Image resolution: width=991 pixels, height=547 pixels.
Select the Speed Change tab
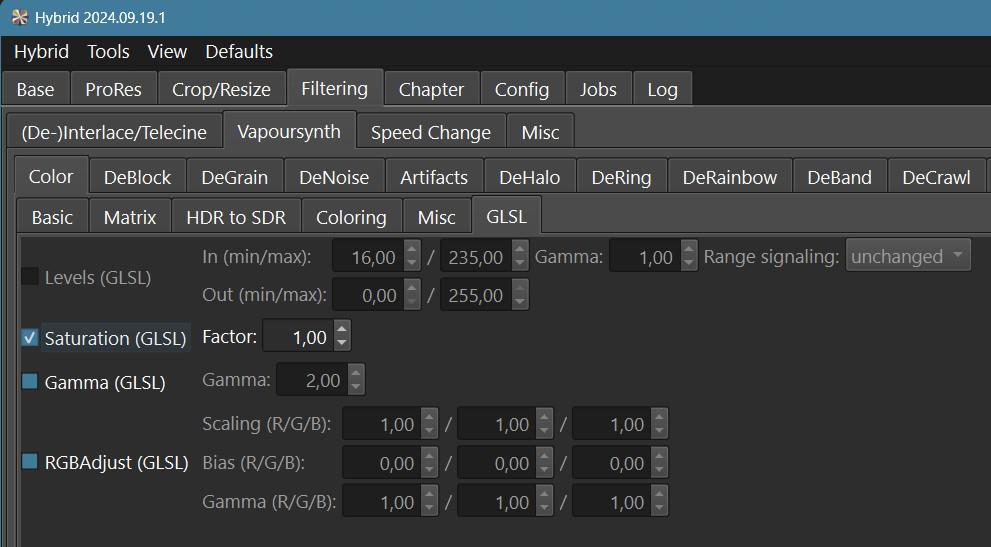point(430,132)
